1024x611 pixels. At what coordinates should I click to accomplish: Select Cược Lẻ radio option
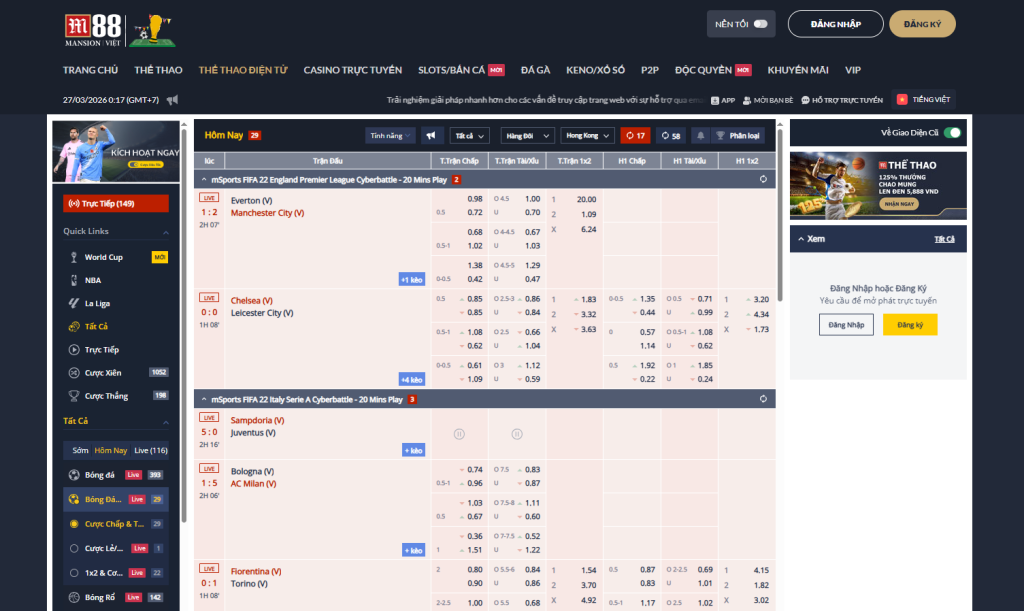(x=74, y=548)
